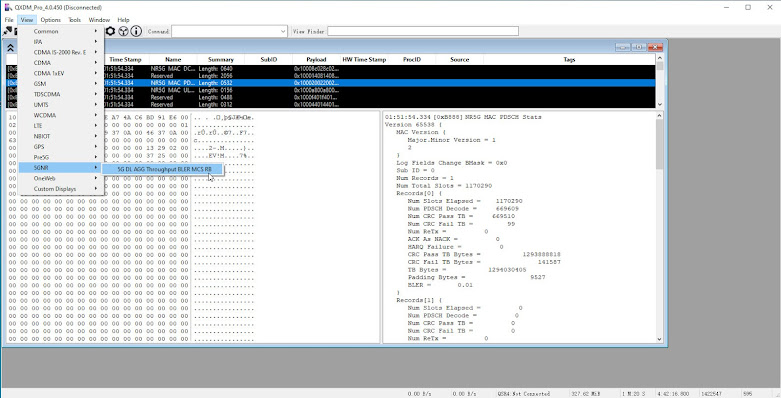Viewport: 781px width, 398px height.
Task: Click the 'TB Bytes = 1294030405' line
Action: coord(467,270)
